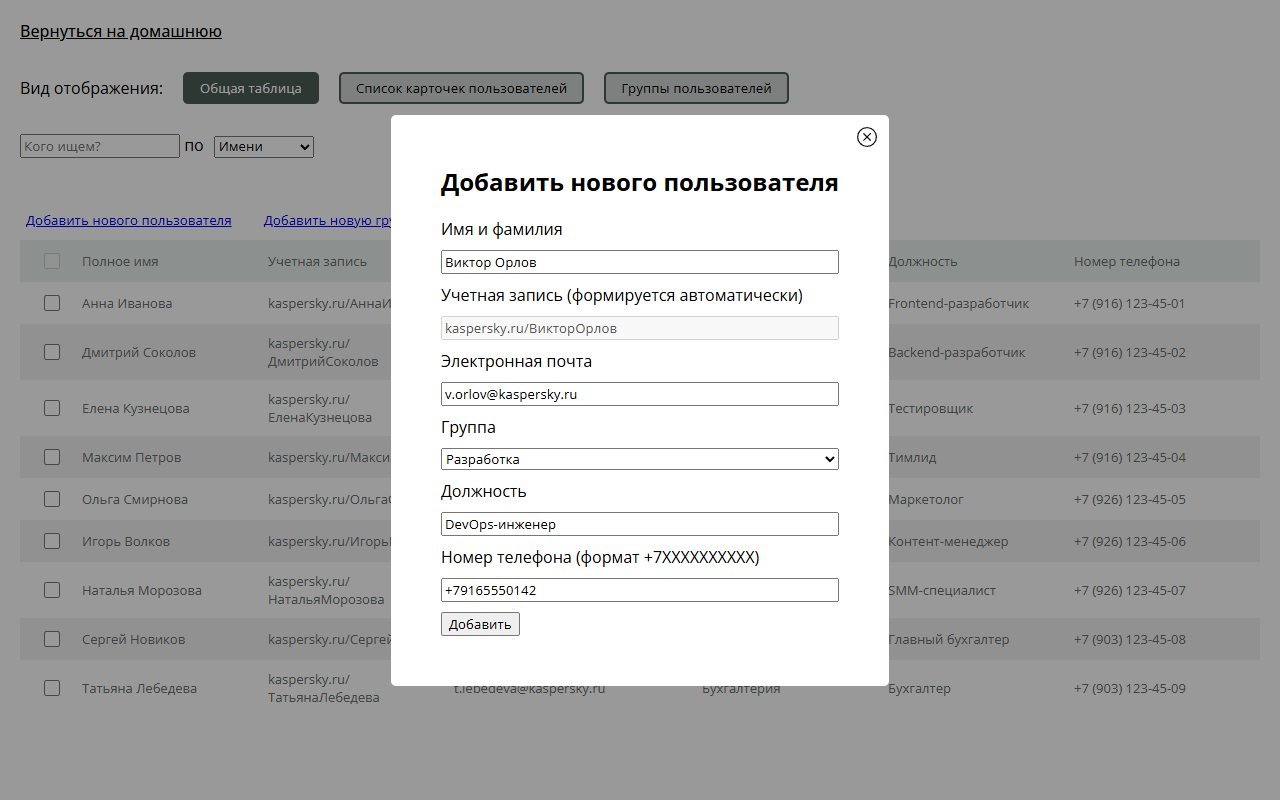Click the Frontend-разработчик position cell
This screenshot has height=800, width=1280.
[x=959, y=303]
